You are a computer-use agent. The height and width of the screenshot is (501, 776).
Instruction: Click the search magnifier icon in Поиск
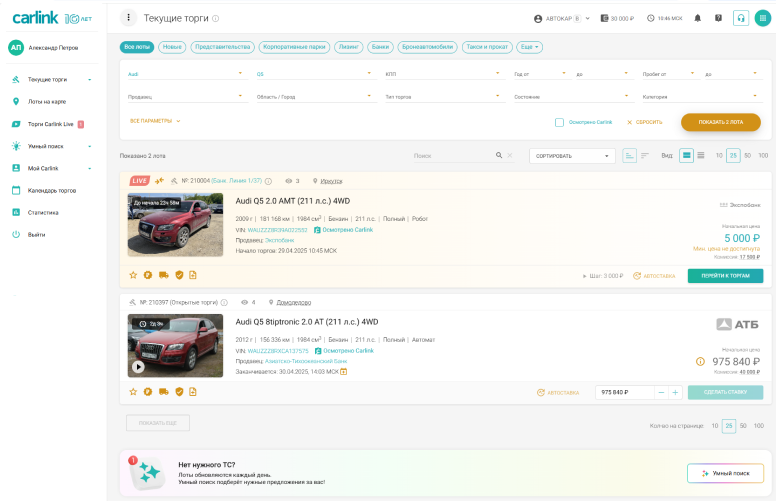499,156
